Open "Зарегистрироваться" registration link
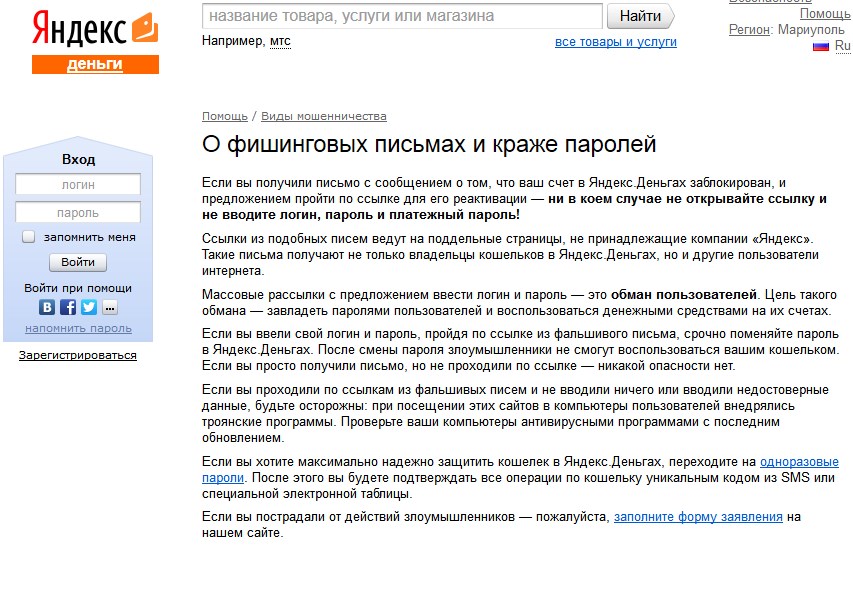Image resolution: width=853 pixels, height=613 pixels. 78,355
